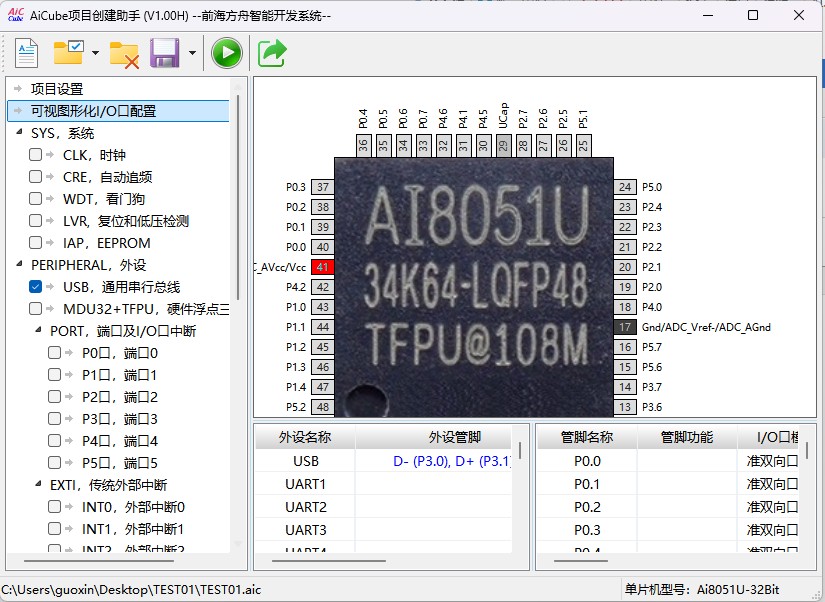Uncheck the USB 通用串行总线 checkbox

(x=35, y=287)
